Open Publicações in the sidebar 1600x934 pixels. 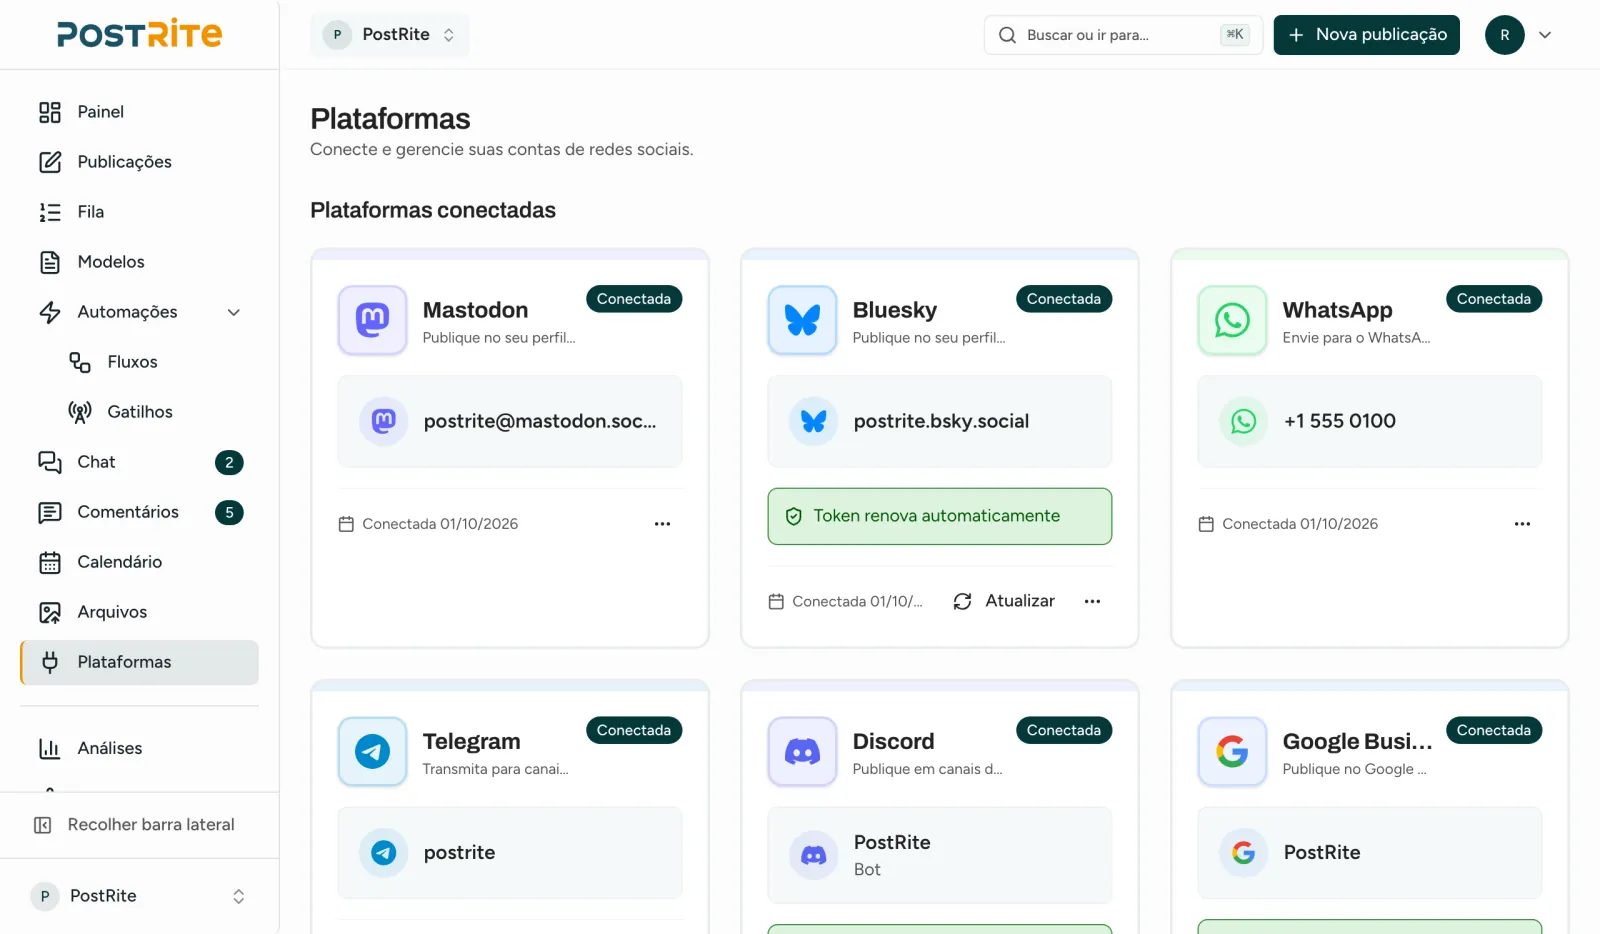[139, 162]
